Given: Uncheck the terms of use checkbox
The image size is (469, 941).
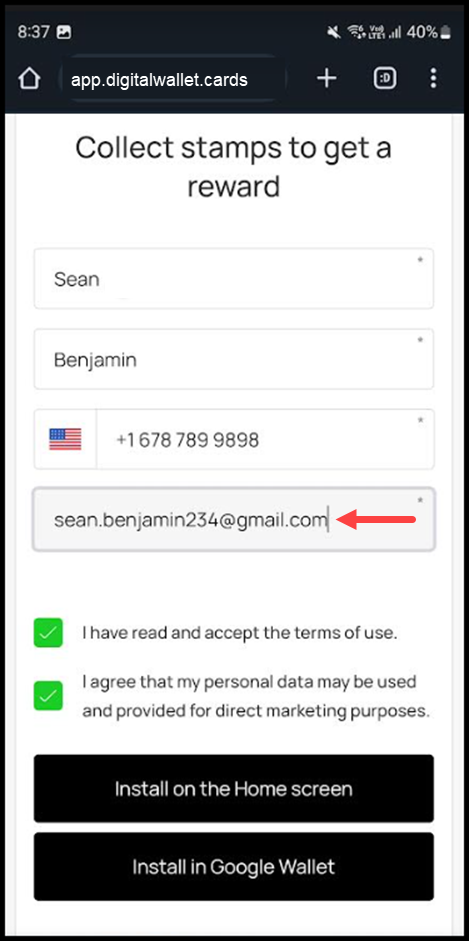Looking at the screenshot, I should (48, 633).
